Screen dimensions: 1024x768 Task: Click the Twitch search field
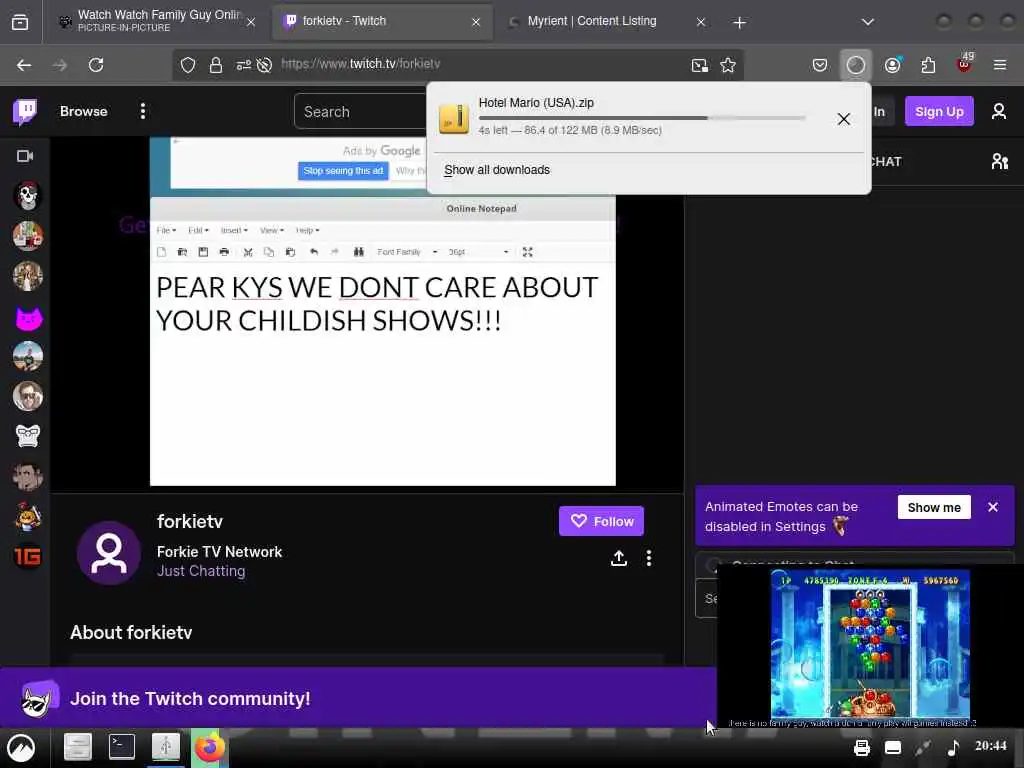tap(360, 112)
